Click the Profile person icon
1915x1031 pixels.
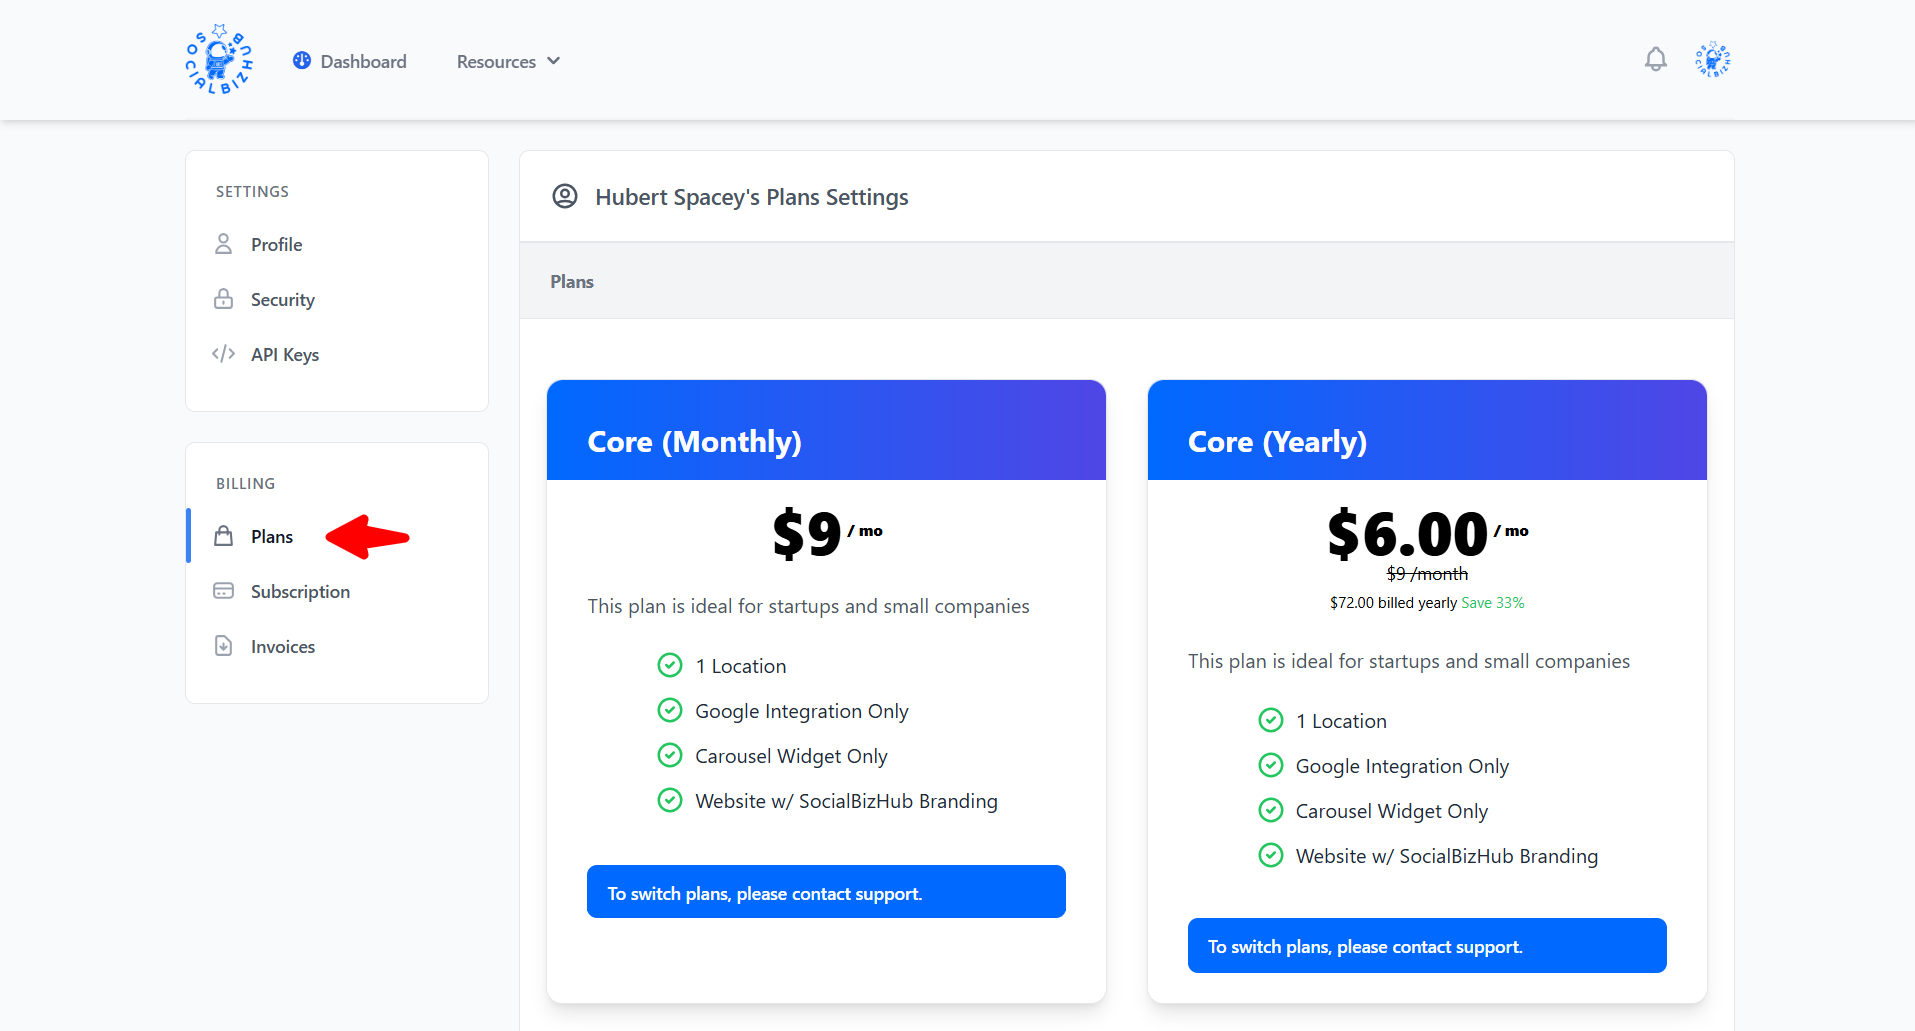224,244
